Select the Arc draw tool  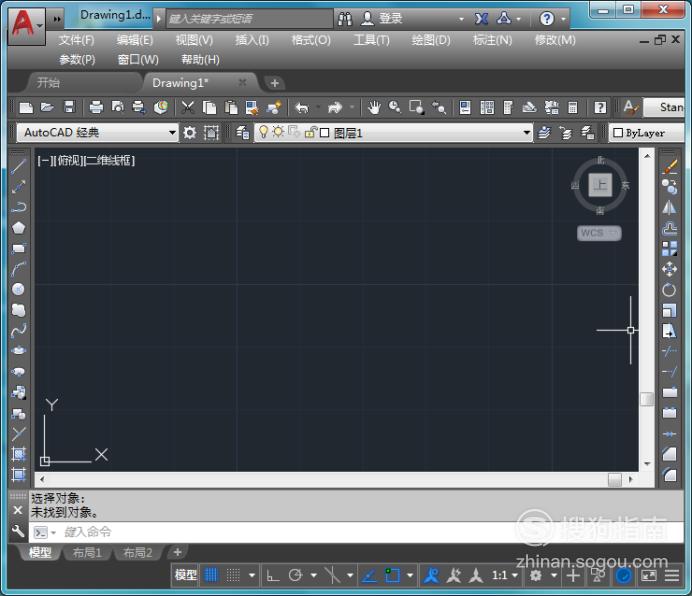[18, 269]
